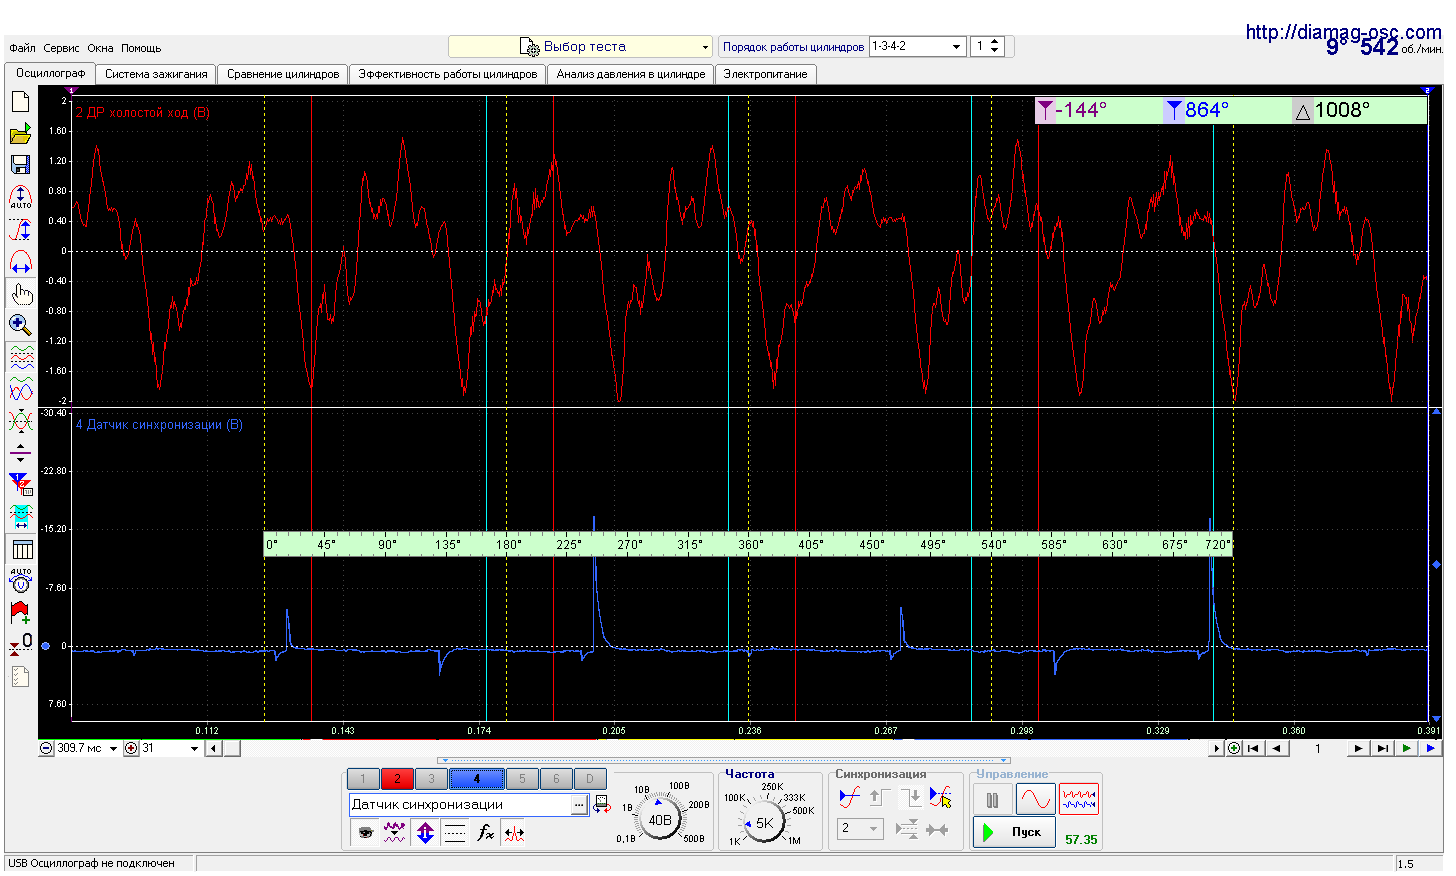The width and height of the screenshot is (1456, 876).
Task: Toggle channel 5 button
Action: tap(522, 779)
